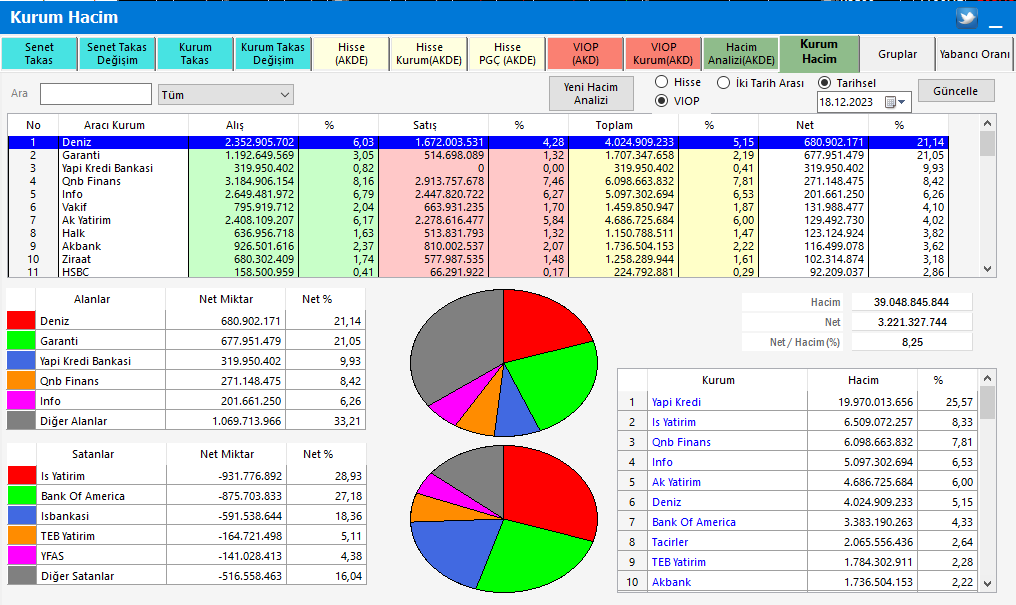Open the Hacim Analizi(AKDE) tab

coord(741,54)
